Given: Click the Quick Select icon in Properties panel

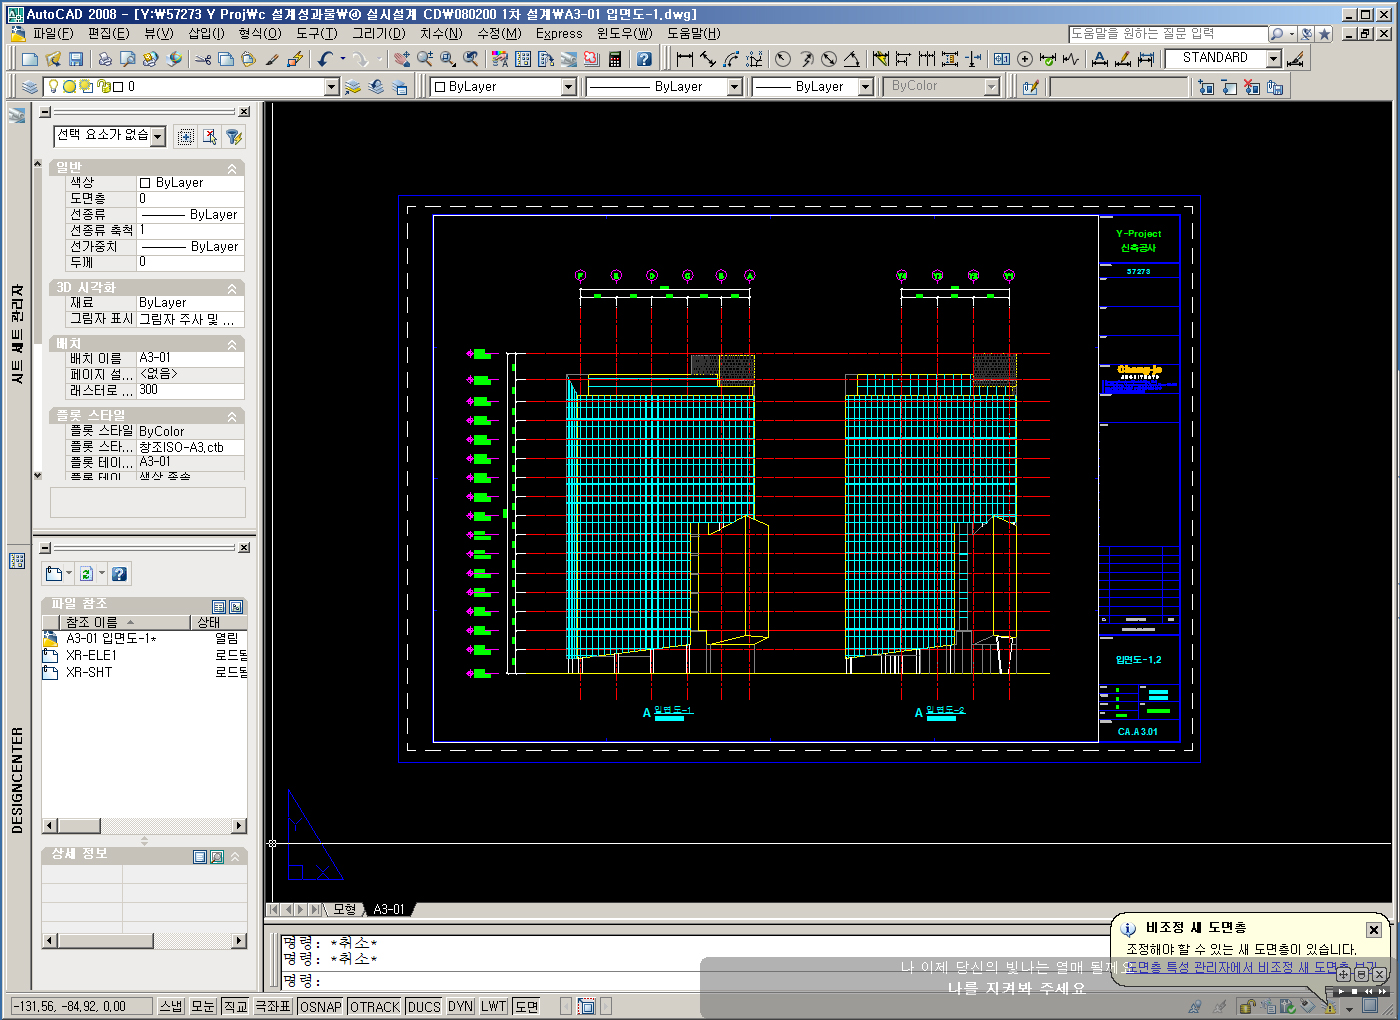Looking at the screenshot, I should 233,137.
